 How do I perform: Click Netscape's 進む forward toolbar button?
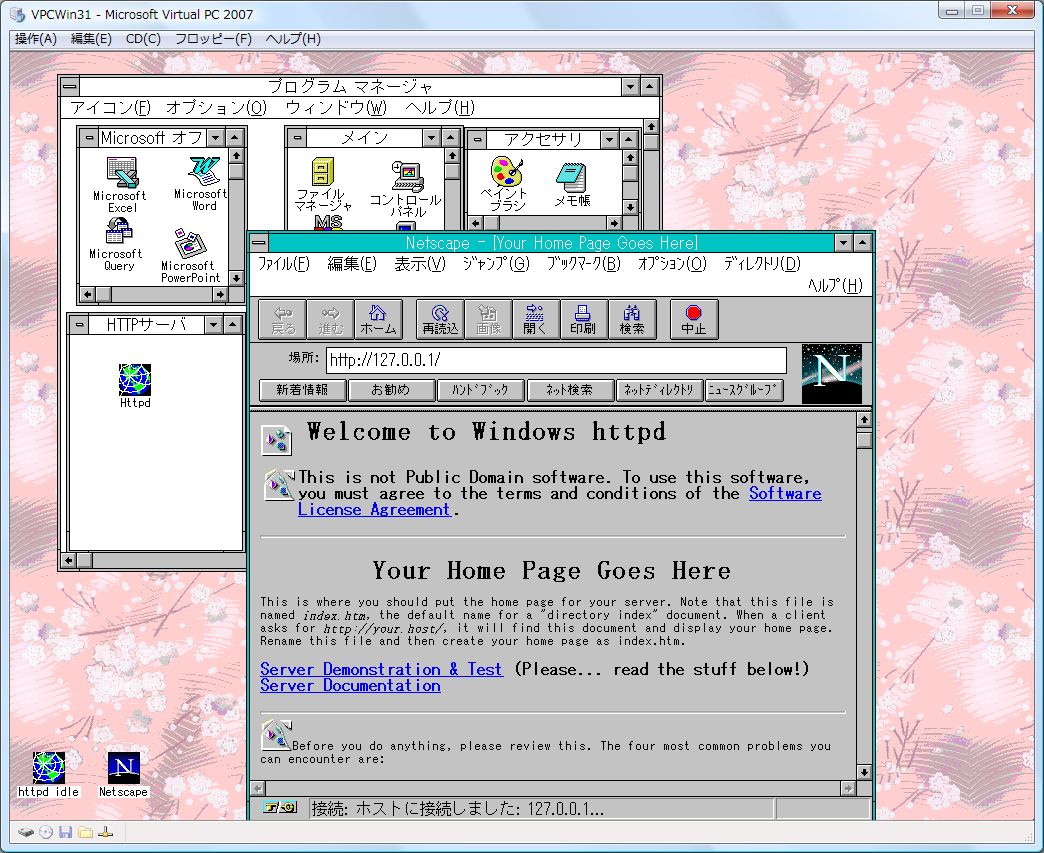point(330,320)
